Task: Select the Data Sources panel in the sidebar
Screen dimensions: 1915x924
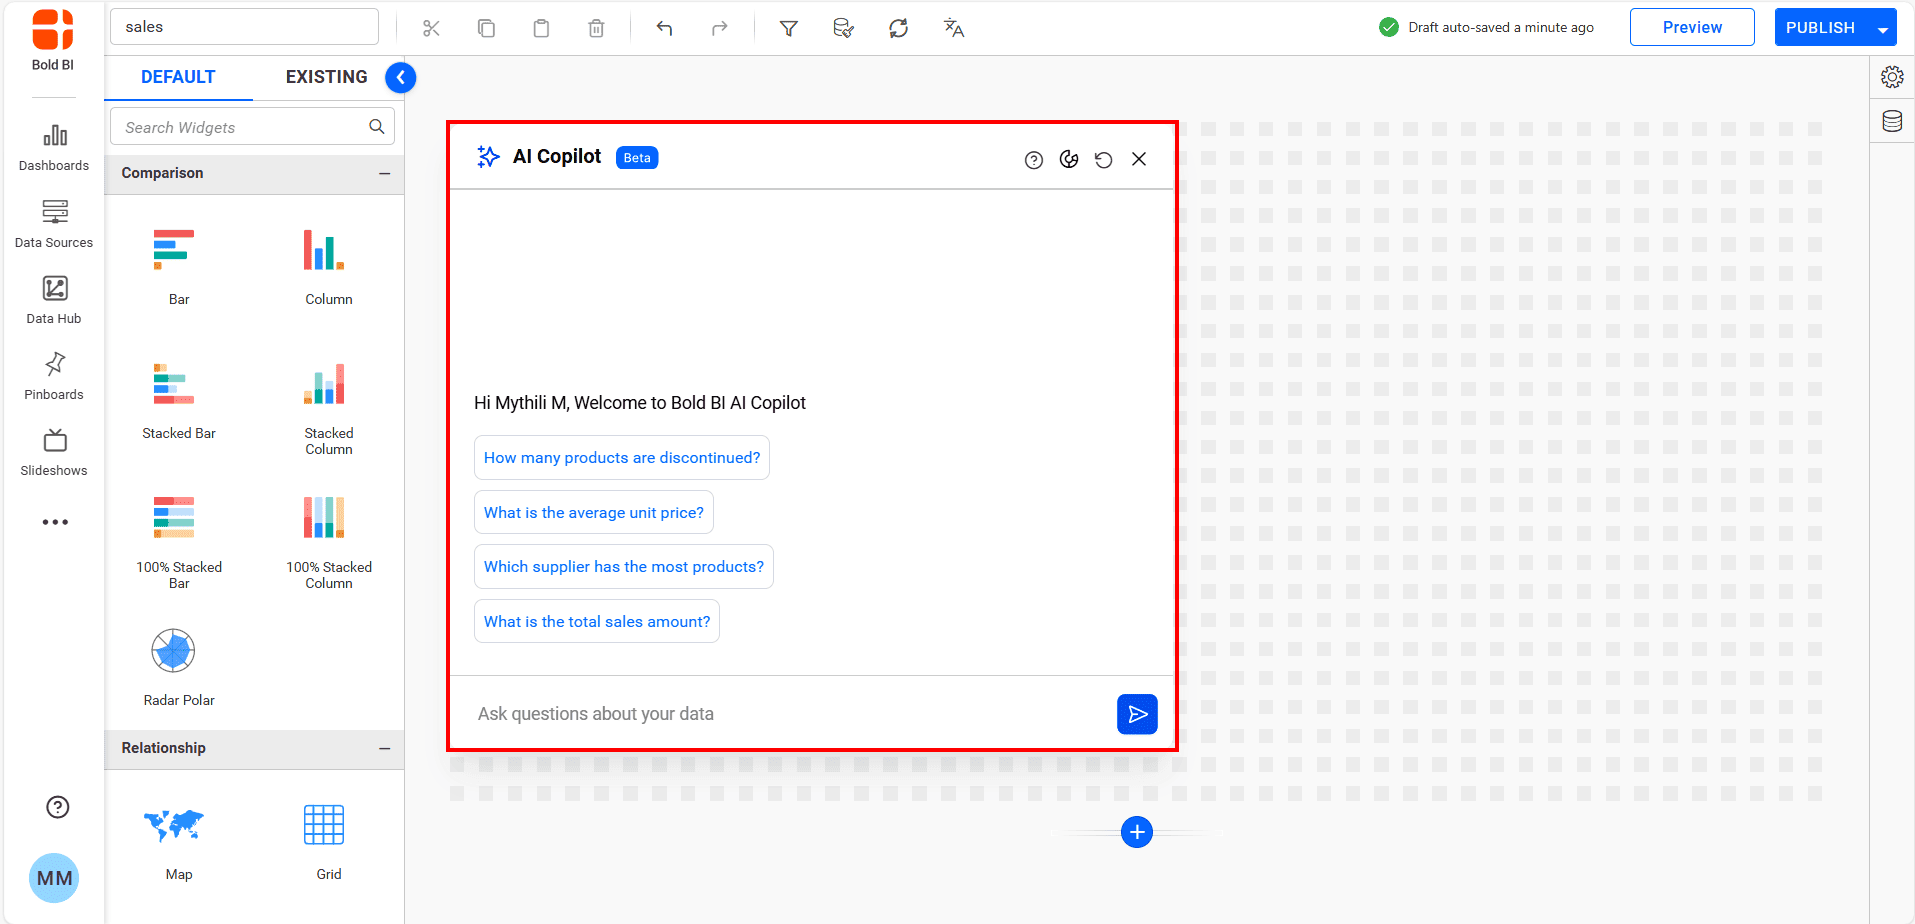Action: (54, 223)
